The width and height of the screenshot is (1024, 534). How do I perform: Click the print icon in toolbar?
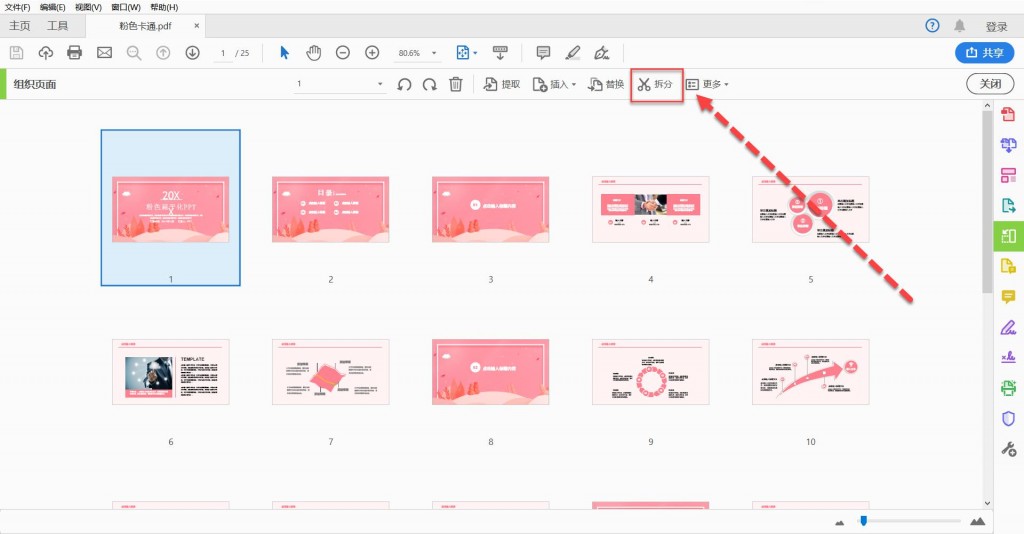click(74, 53)
